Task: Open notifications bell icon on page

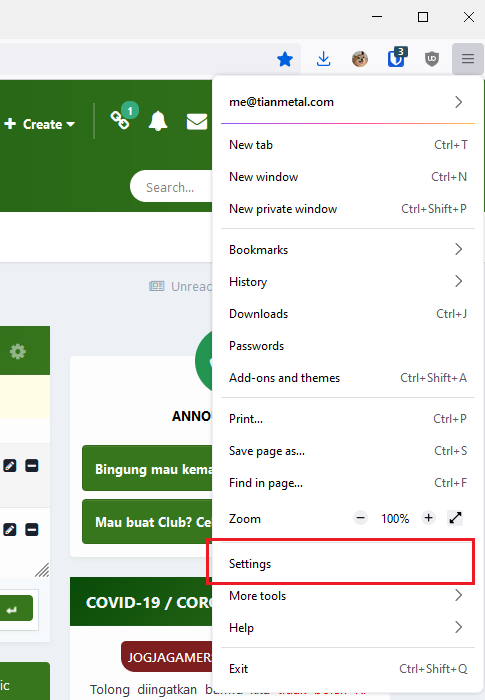Action: (158, 121)
